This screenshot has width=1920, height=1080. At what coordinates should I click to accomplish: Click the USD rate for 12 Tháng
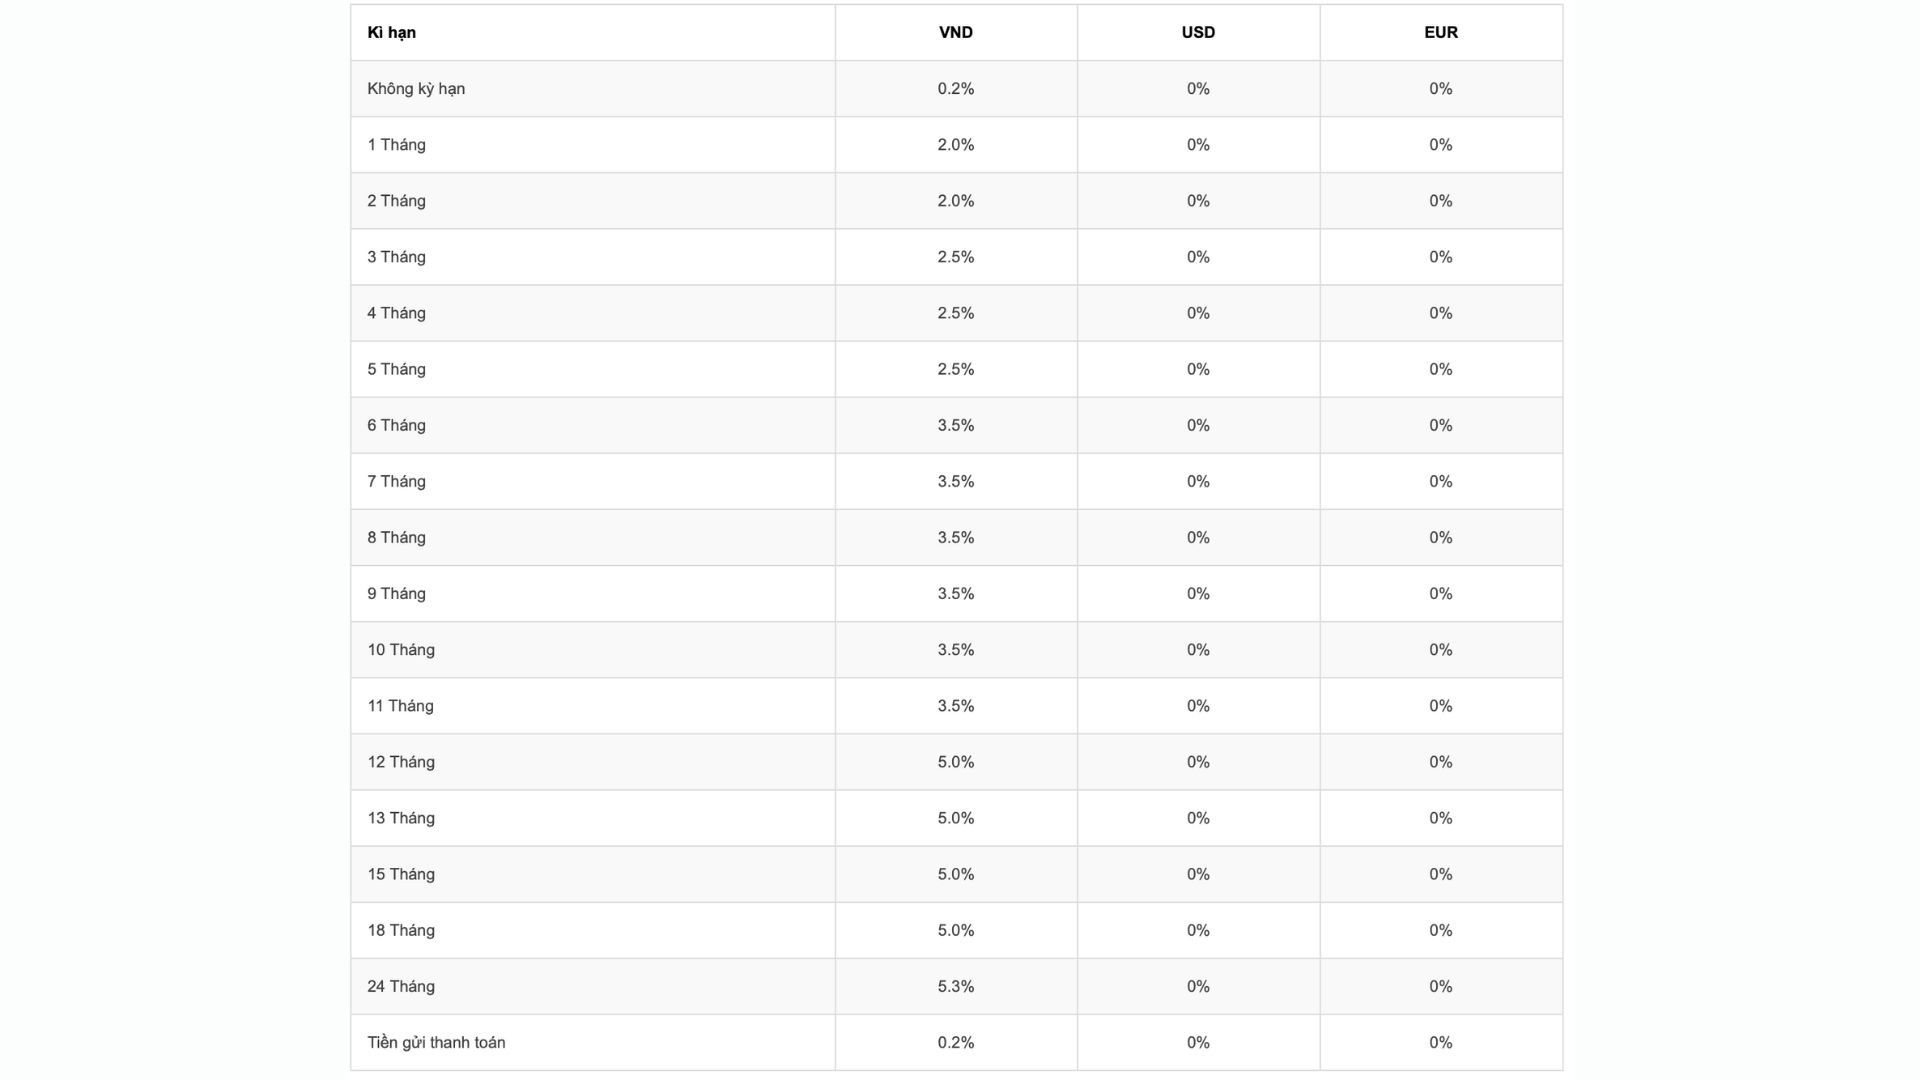[1197, 762]
